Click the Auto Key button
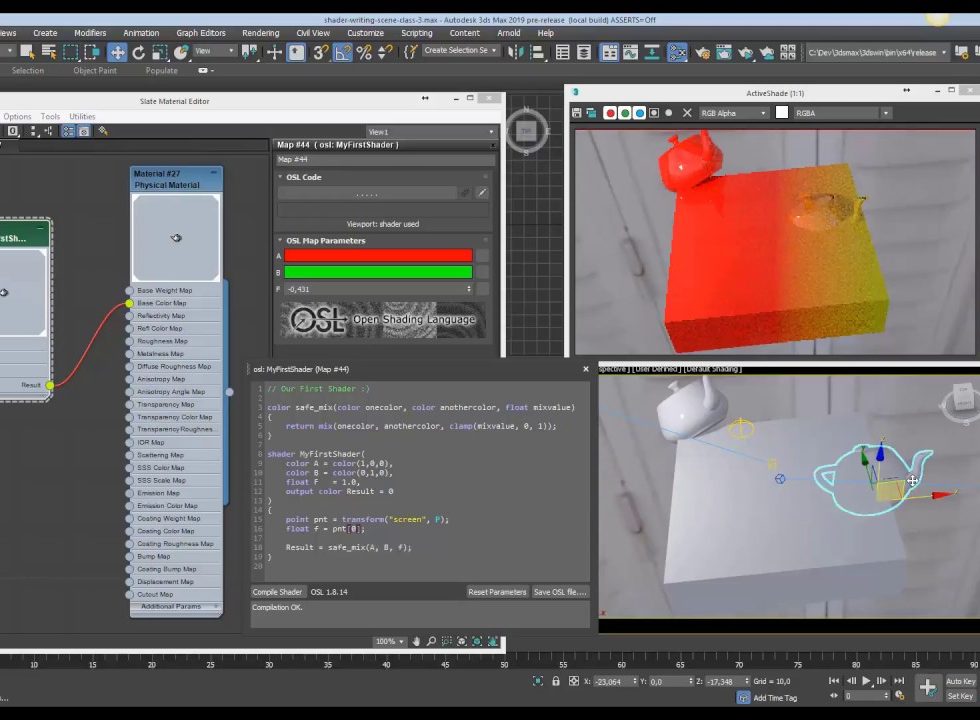The image size is (980, 720). pos(960,681)
